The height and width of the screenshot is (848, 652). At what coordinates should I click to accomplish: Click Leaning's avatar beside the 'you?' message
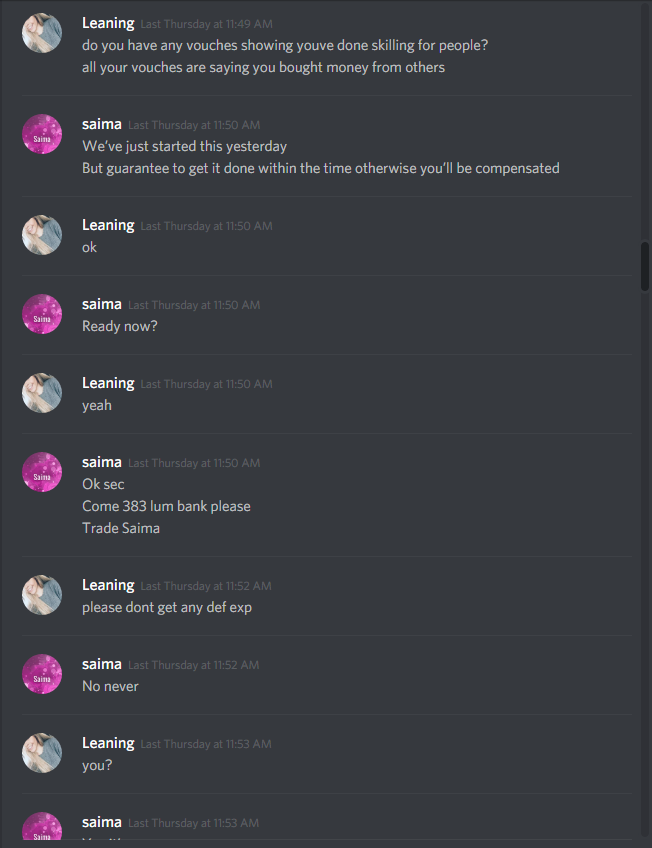(42, 753)
